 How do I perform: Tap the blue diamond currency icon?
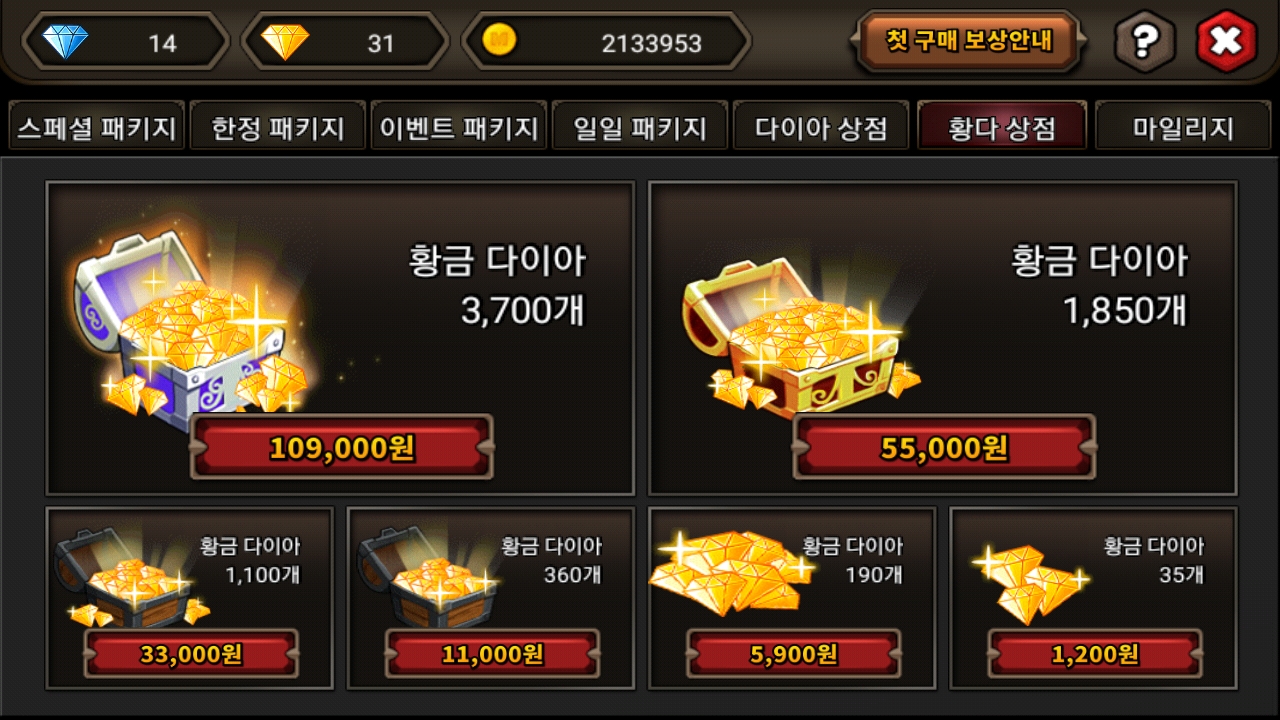coord(65,42)
